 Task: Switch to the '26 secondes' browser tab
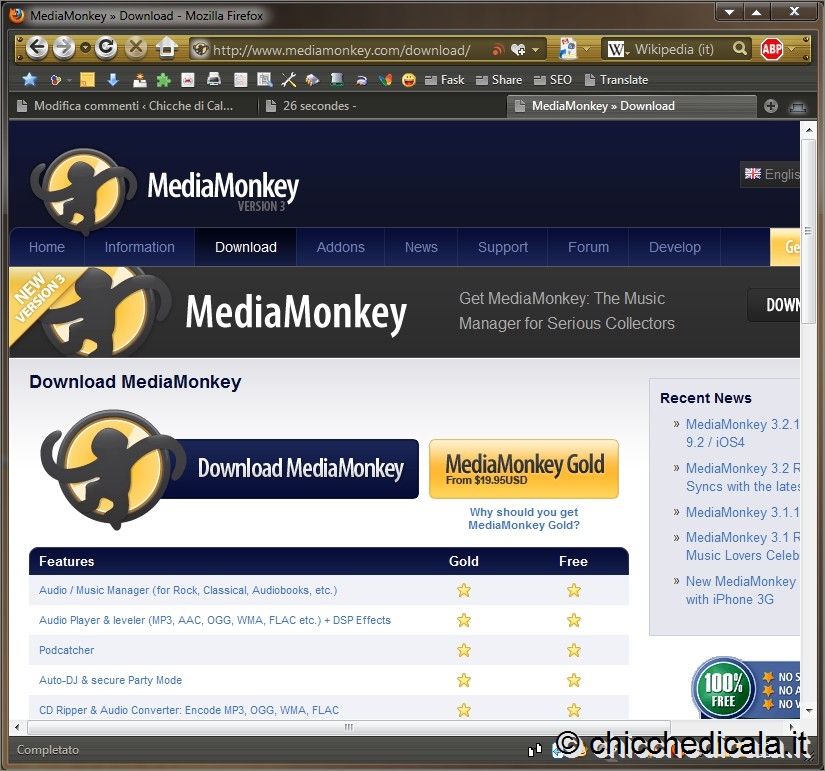tap(320, 106)
